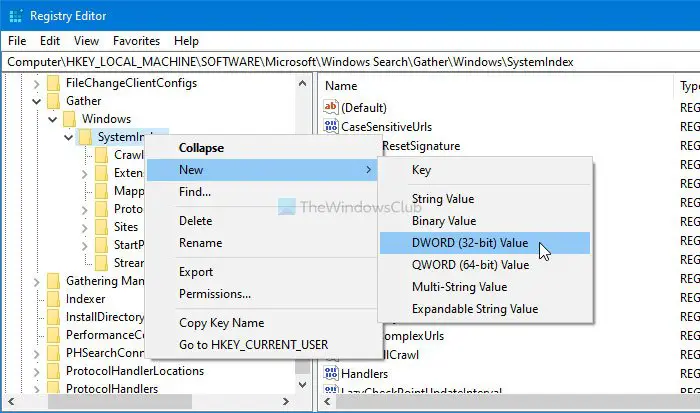Expand the PHSearchConn key arrow
700x413 pixels.
(x=37, y=354)
